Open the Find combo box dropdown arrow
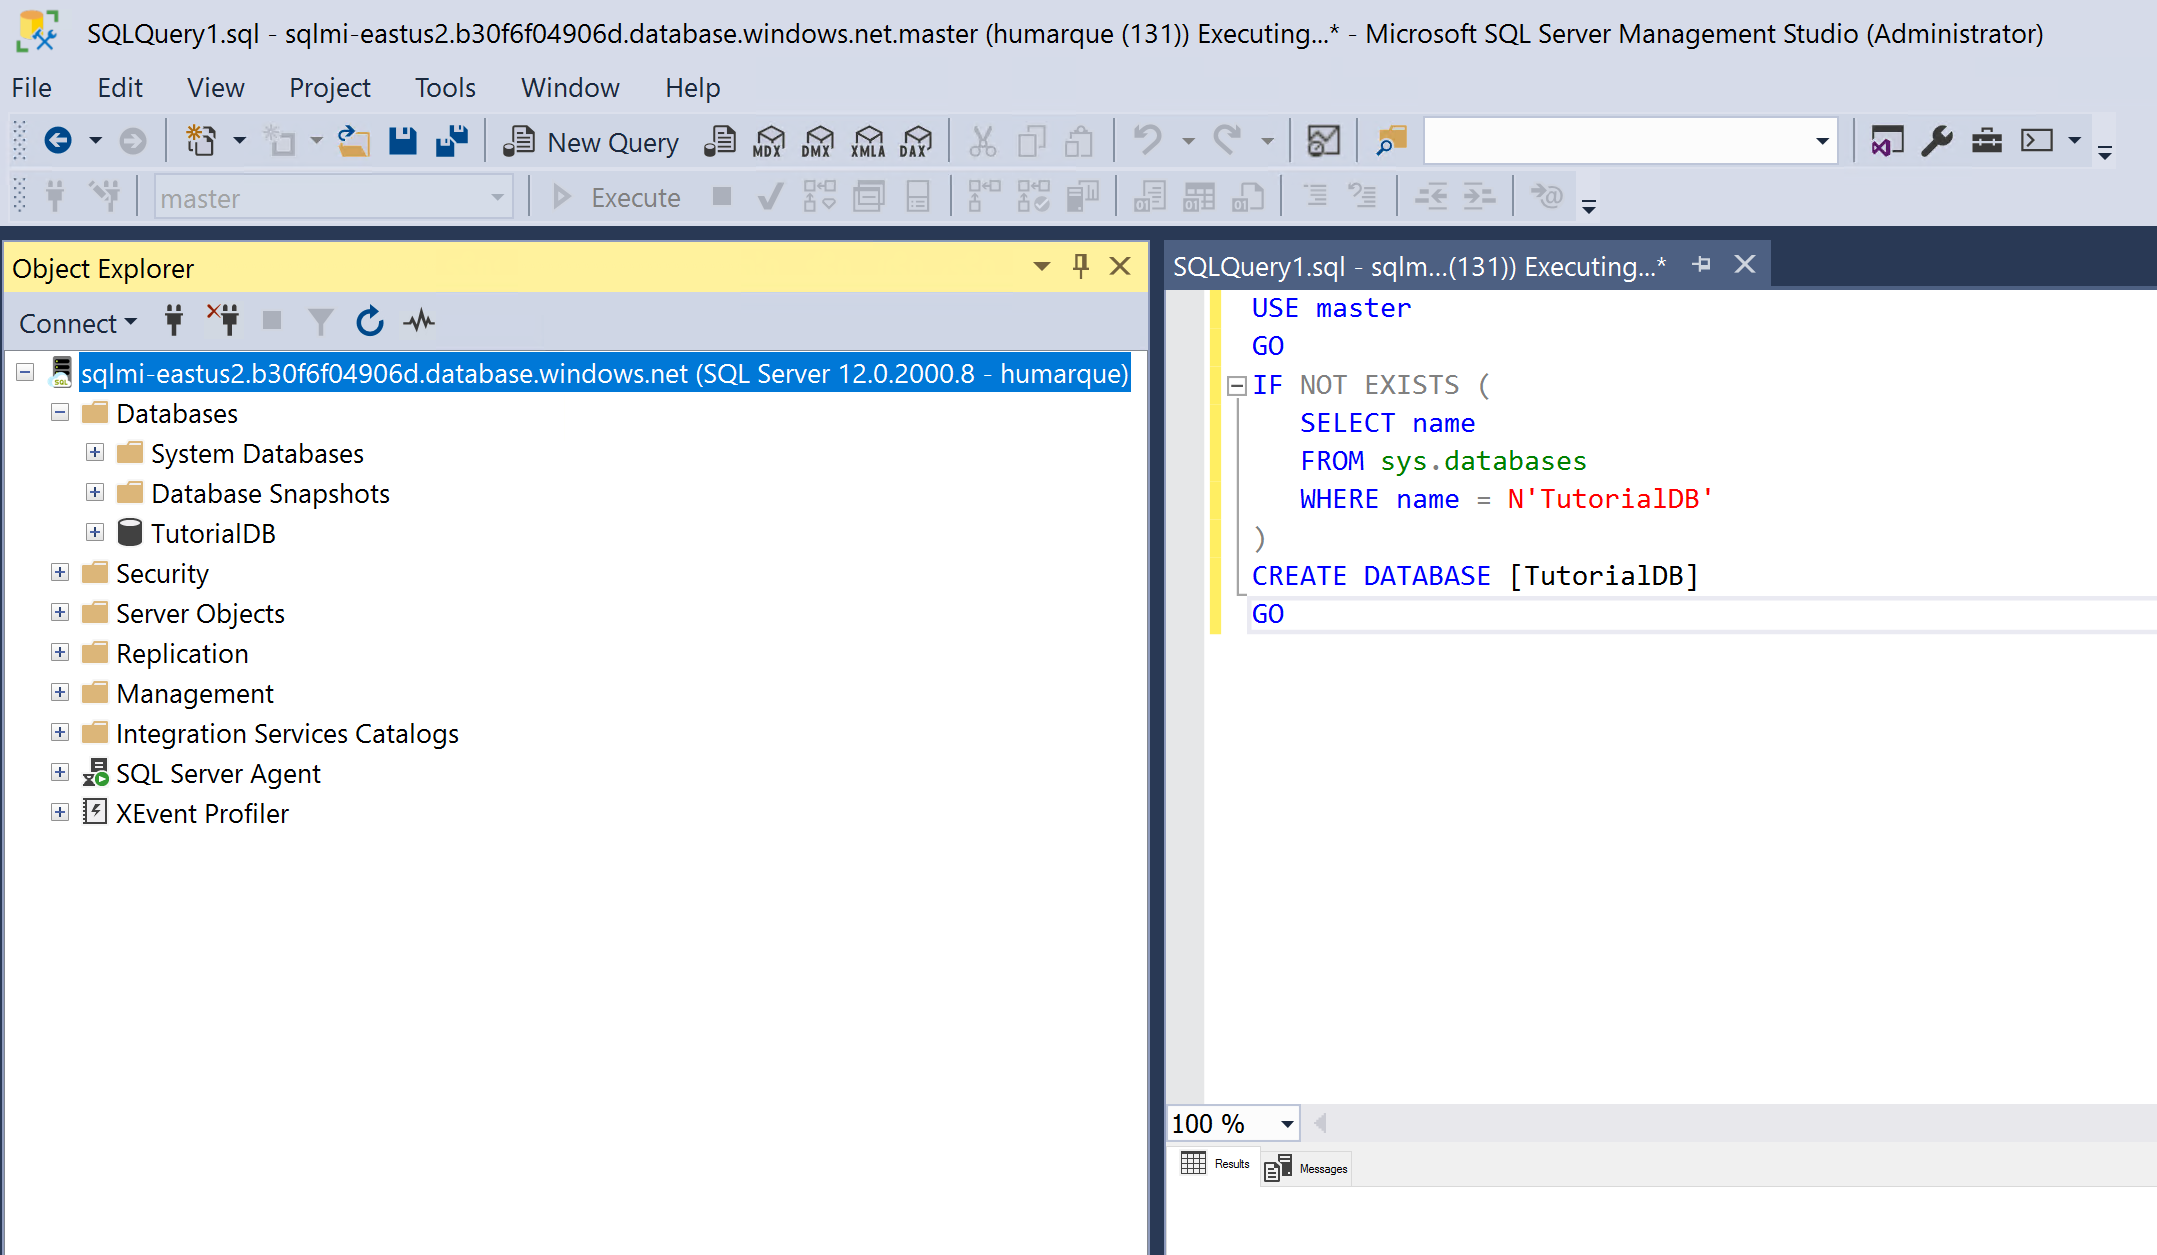Image resolution: width=2157 pixels, height=1255 pixels. click(1822, 141)
